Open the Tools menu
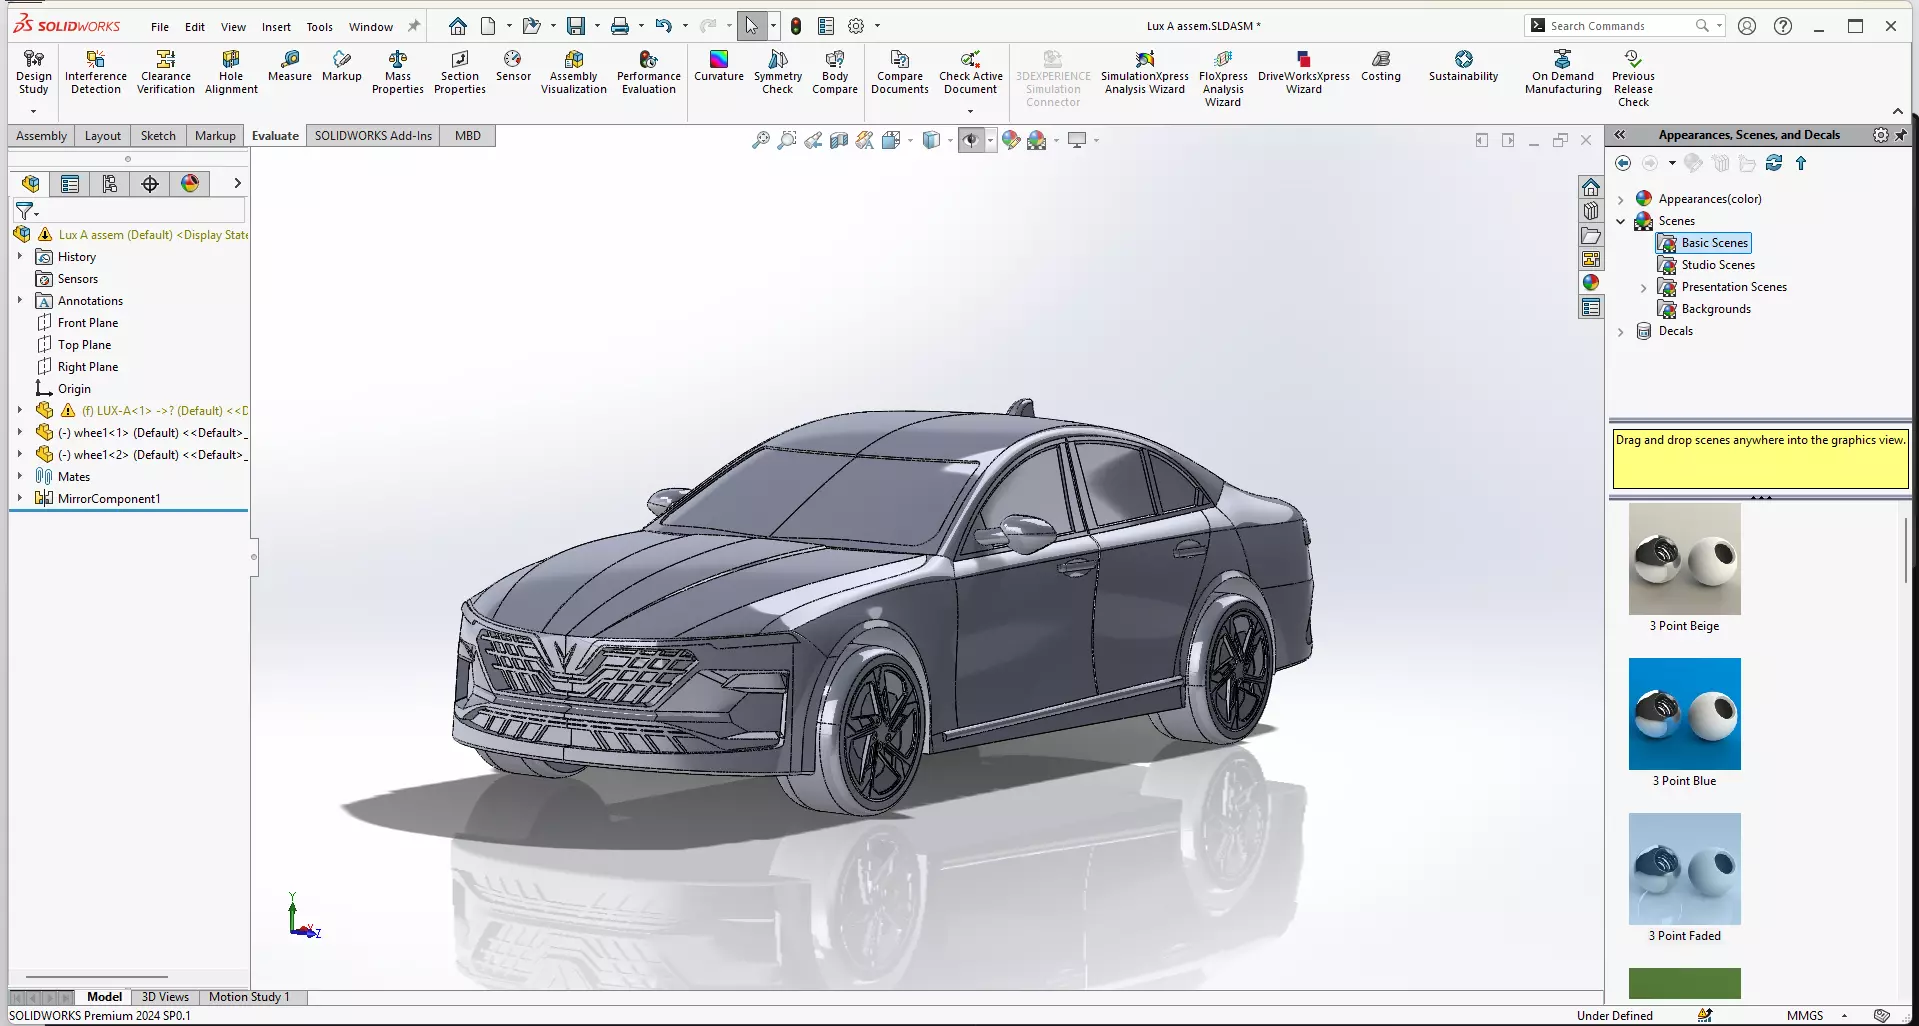This screenshot has width=1919, height=1026. [319, 27]
